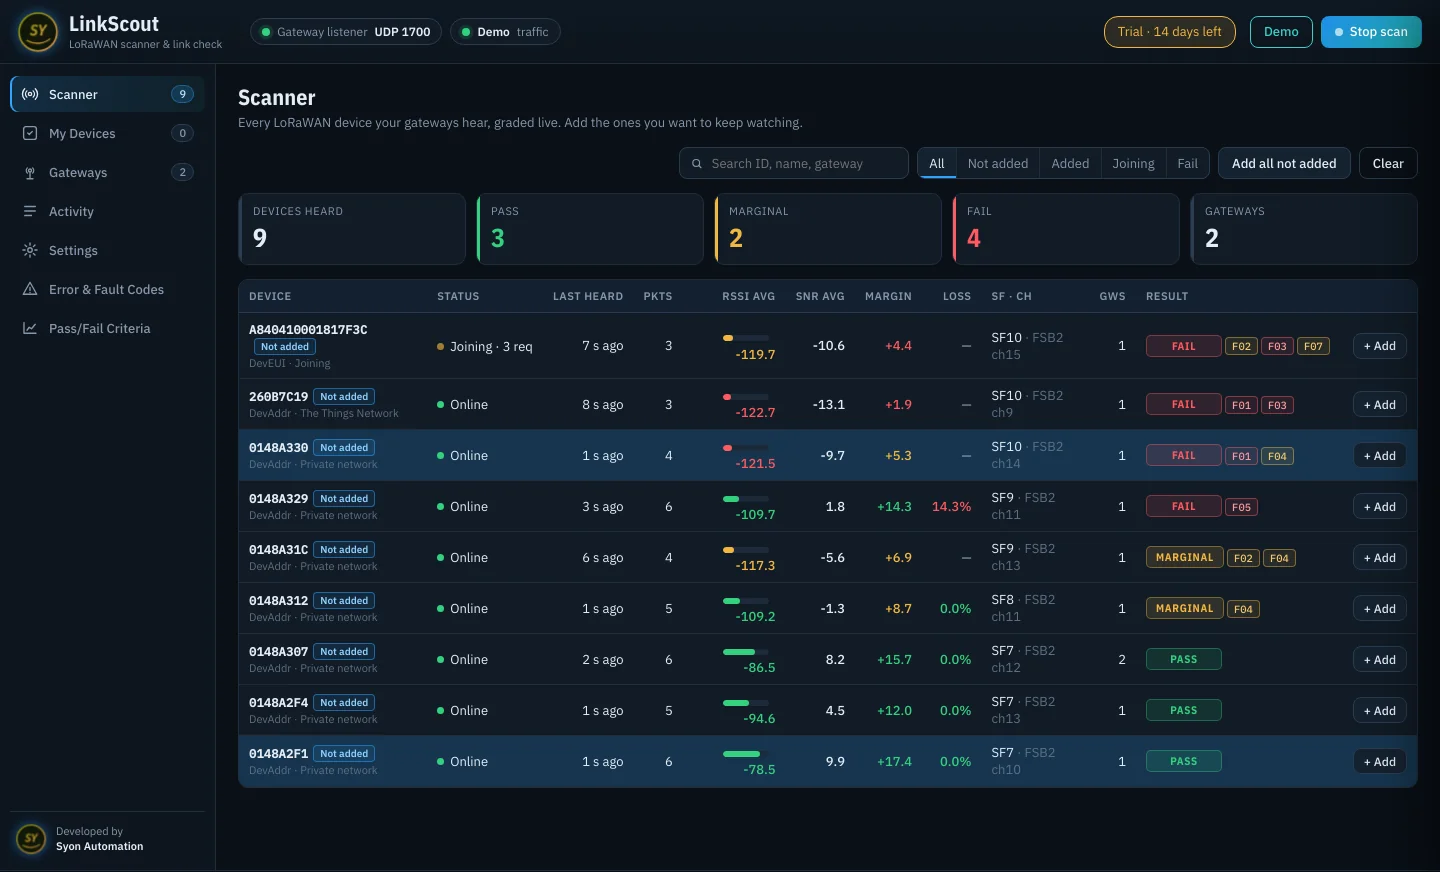Select the All filter tab
The width and height of the screenshot is (1440, 872).
coord(937,163)
